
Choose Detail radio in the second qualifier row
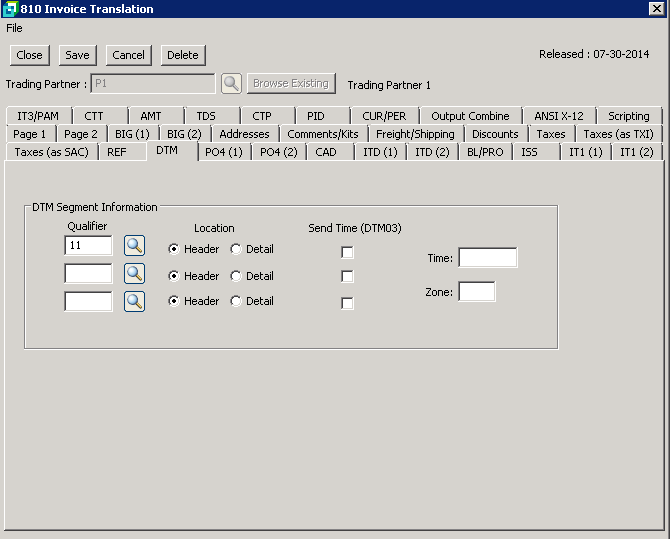[x=236, y=276]
